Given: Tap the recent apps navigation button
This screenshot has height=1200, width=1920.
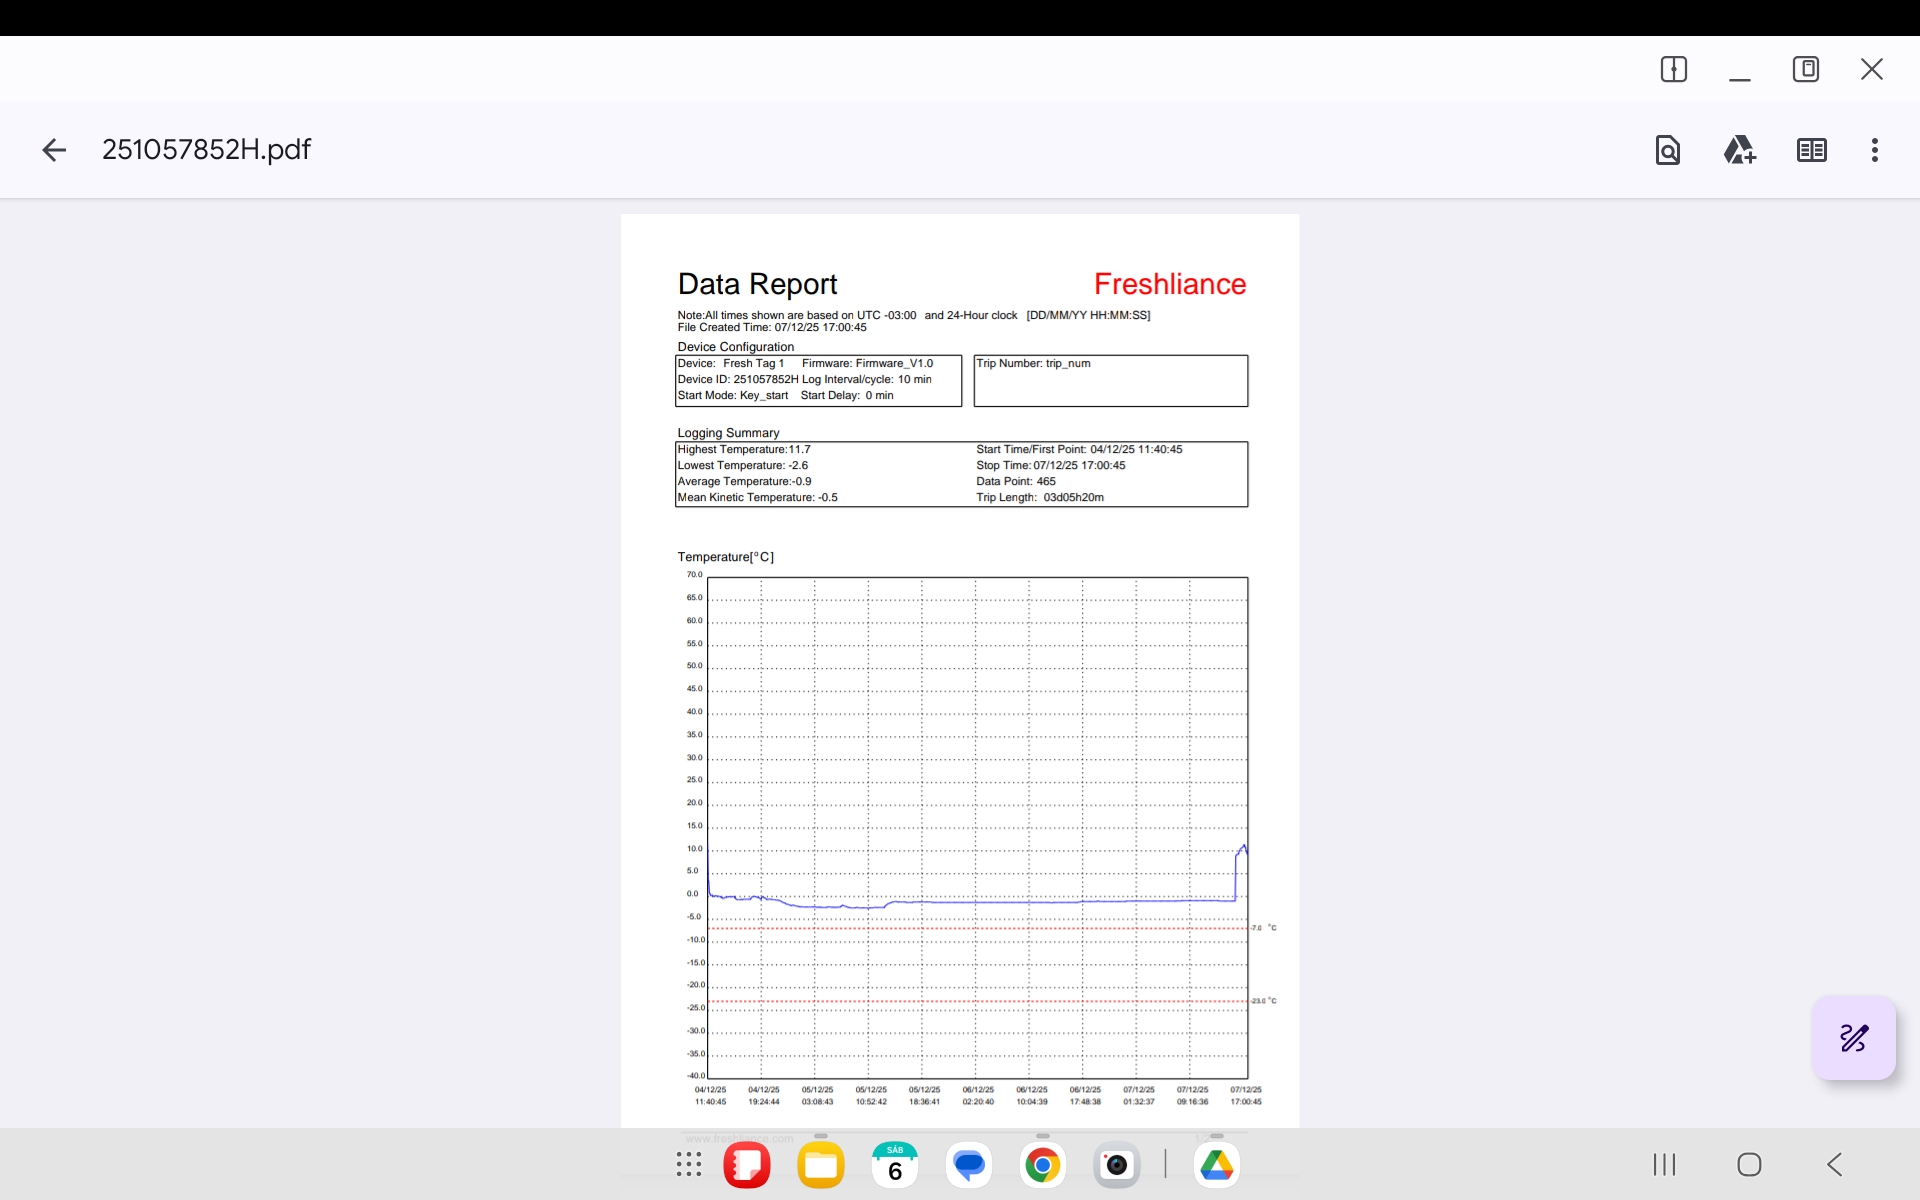Looking at the screenshot, I should point(1664,1164).
